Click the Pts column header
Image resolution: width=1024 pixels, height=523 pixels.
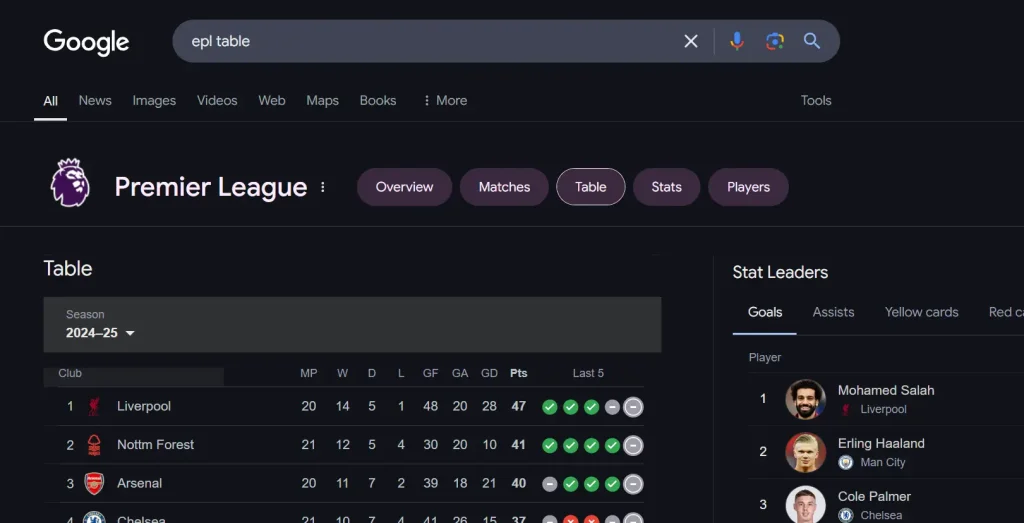coord(519,373)
